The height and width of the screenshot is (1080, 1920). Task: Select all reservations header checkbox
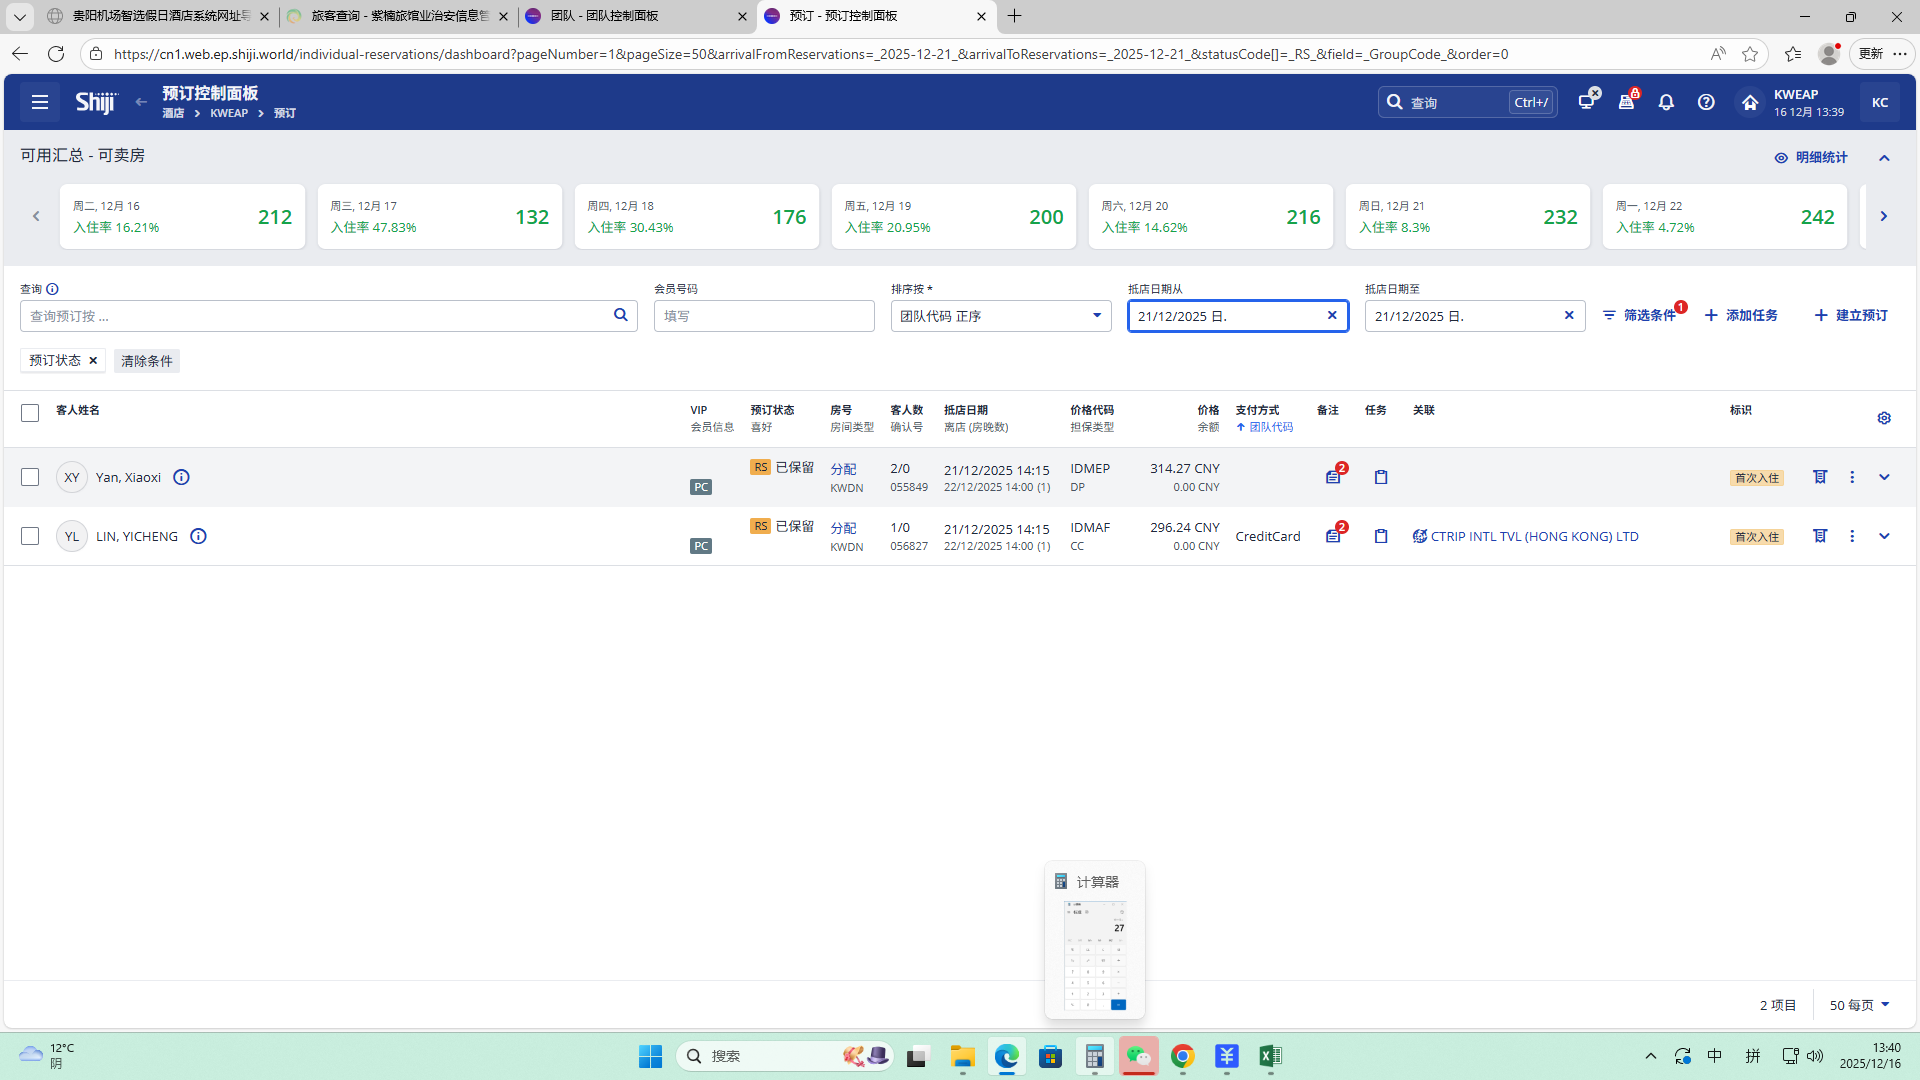(x=30, y=412)
